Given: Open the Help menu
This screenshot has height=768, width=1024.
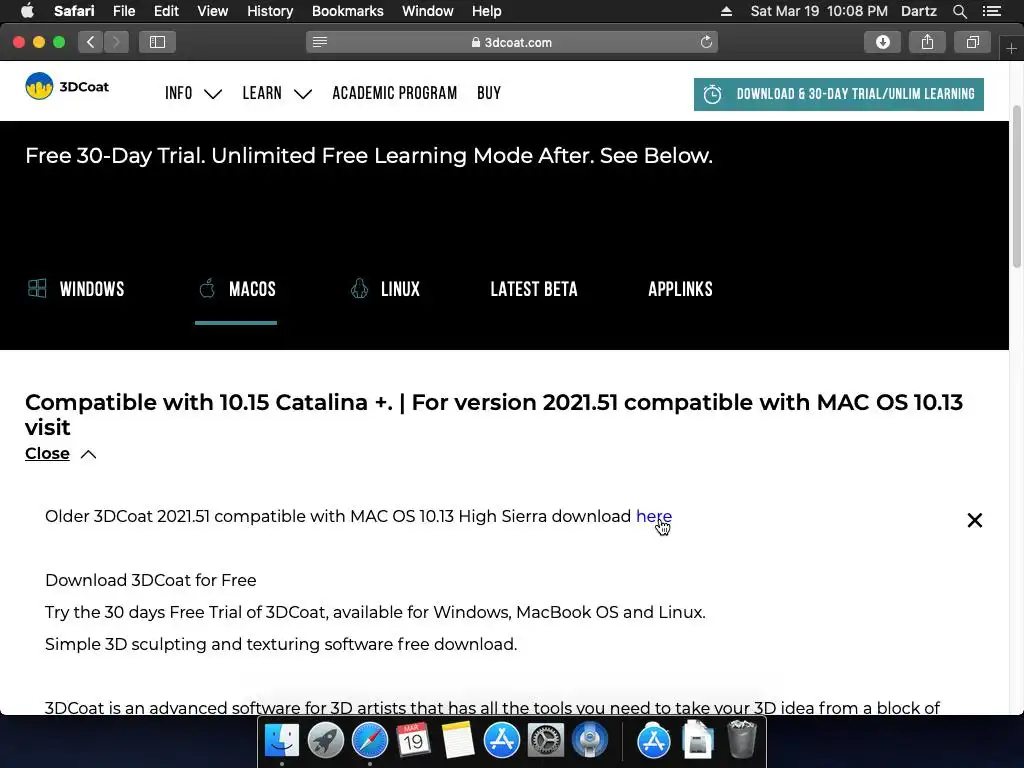Looking at the screenshot, I should click(487, 11).
